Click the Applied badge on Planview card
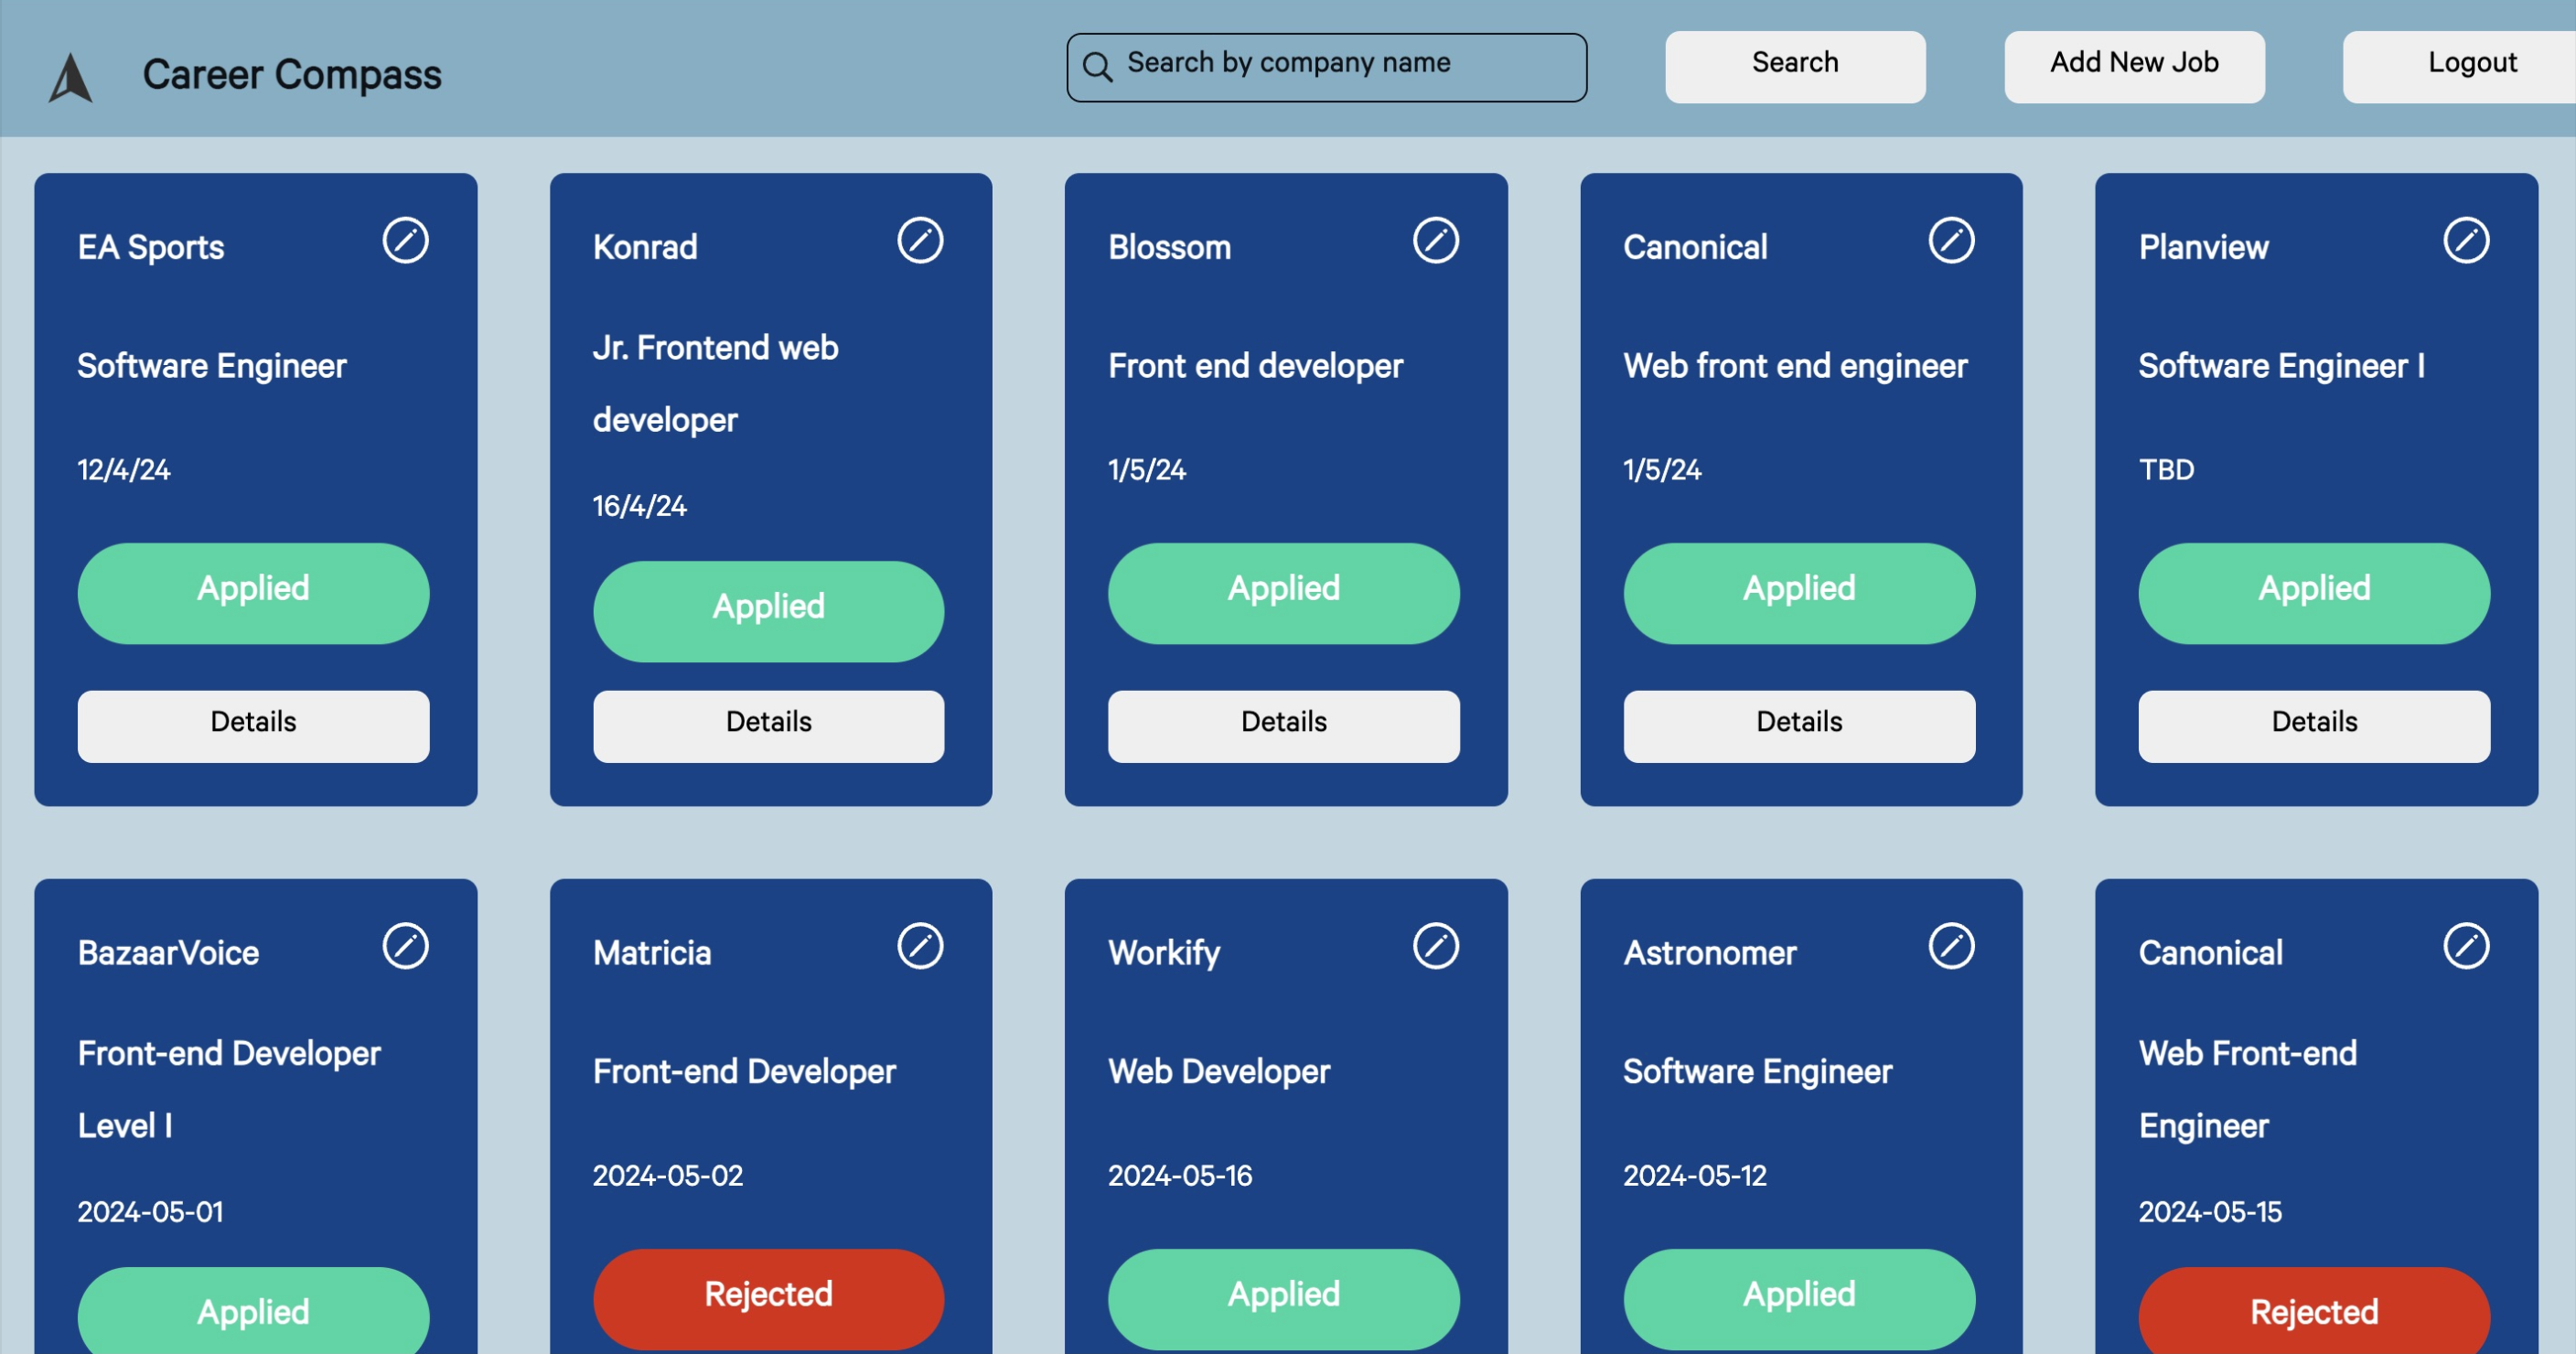 click(2314, 593)
